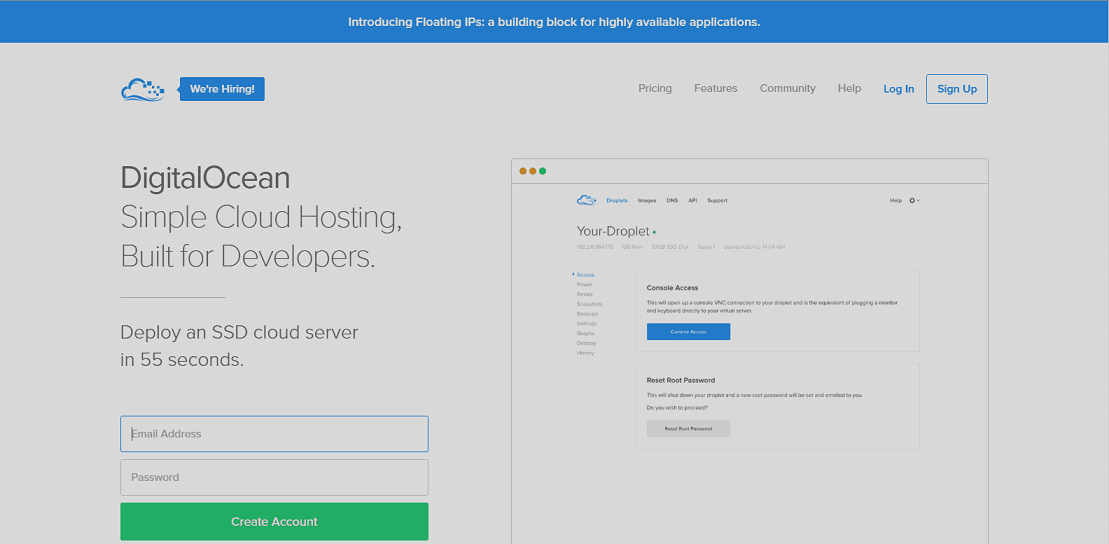Click the Log In link
This screenshot has width=1109, height=544.
(899, 89)
